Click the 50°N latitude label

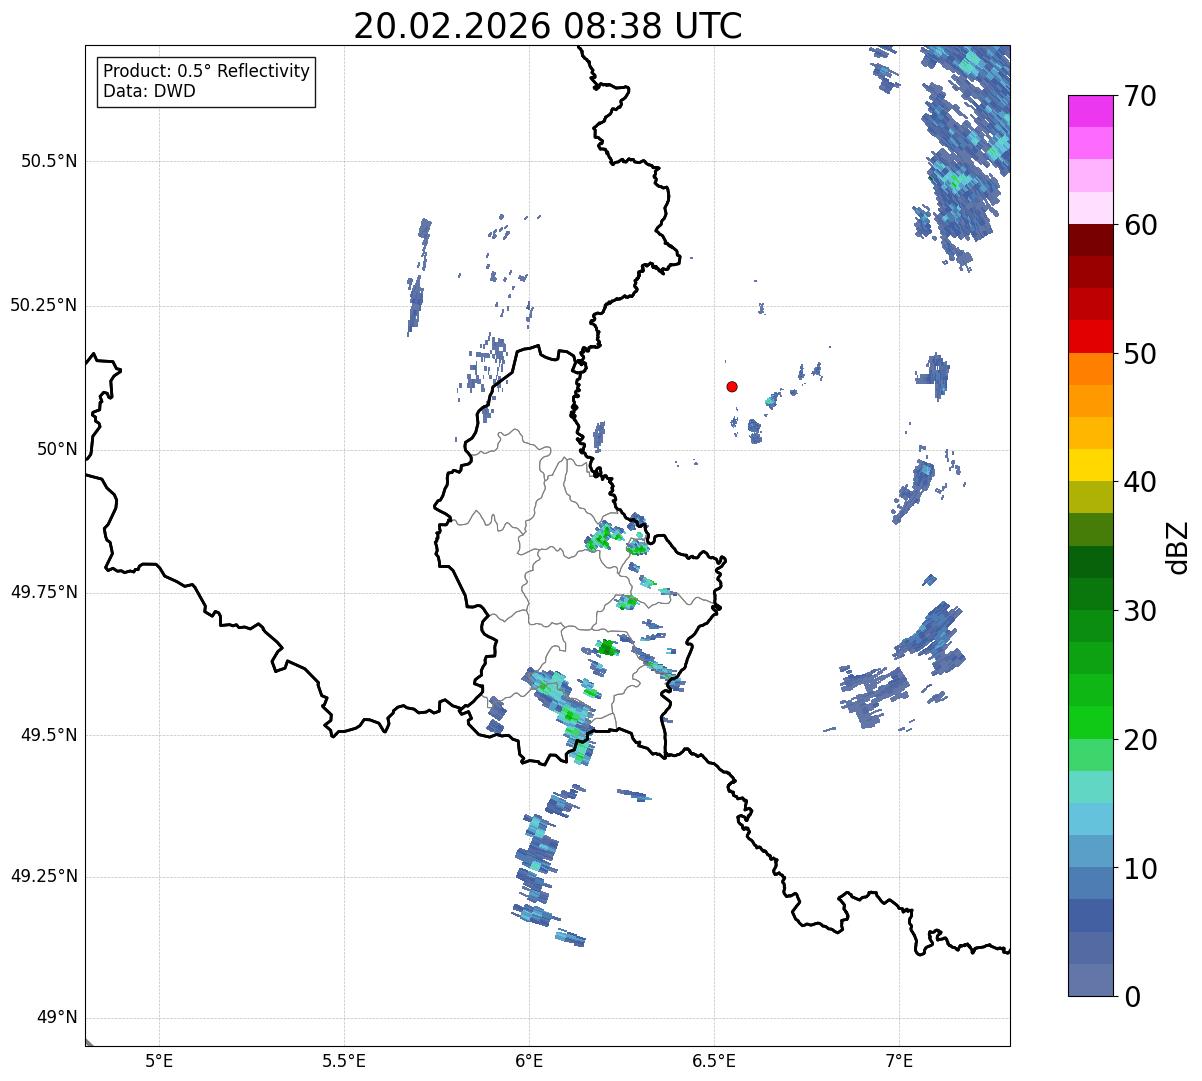coord(57,449)
